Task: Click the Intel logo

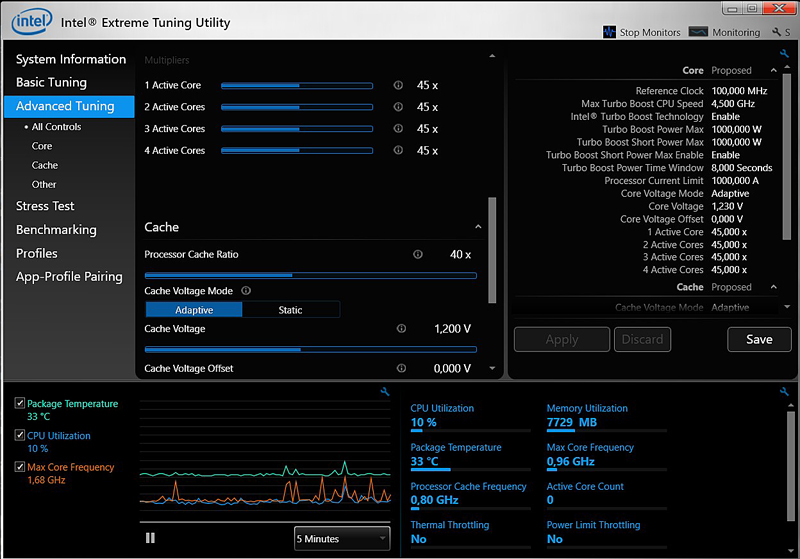Action: (x=32, y=21)
